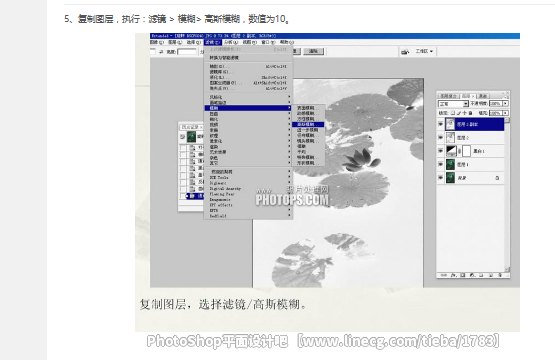Hide the 黑白 1 adjustment layer via eye icon
The height and width of the screenshot is (360, 555).
click(x=440, y=151)
